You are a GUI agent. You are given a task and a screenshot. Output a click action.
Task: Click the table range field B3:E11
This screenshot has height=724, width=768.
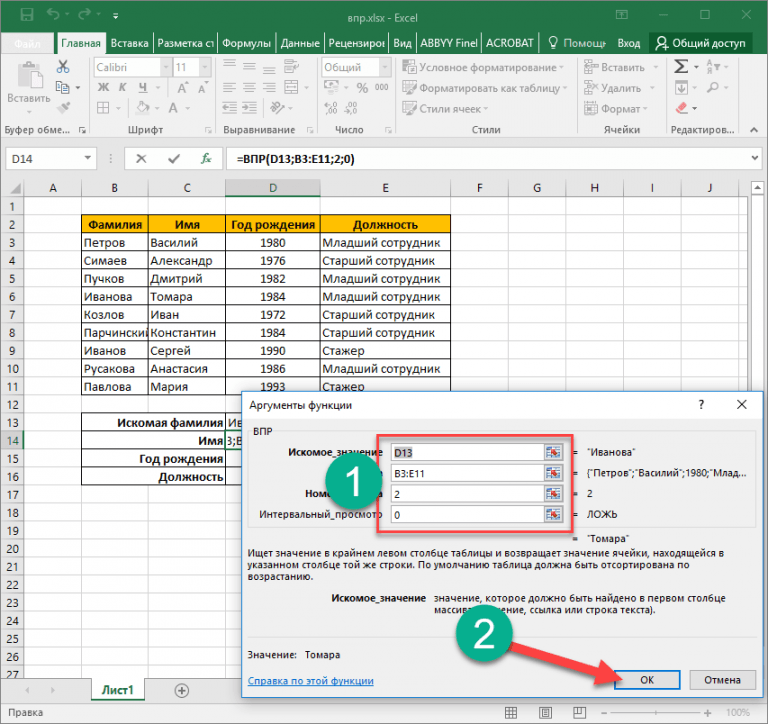pyautogui.click(x=468, y=473)
